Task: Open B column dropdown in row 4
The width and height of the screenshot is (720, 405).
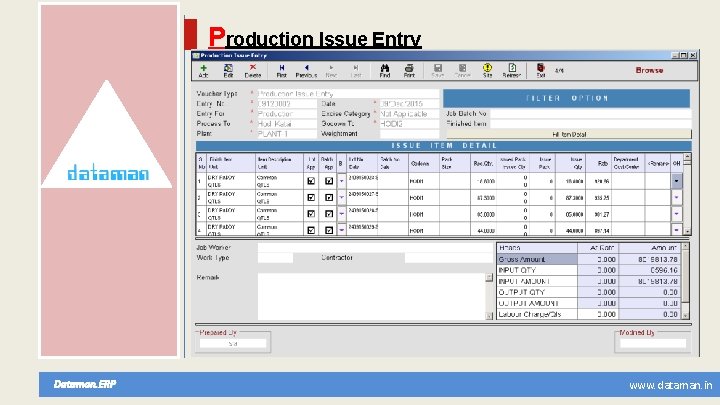Action: click(x=342, y=230)
